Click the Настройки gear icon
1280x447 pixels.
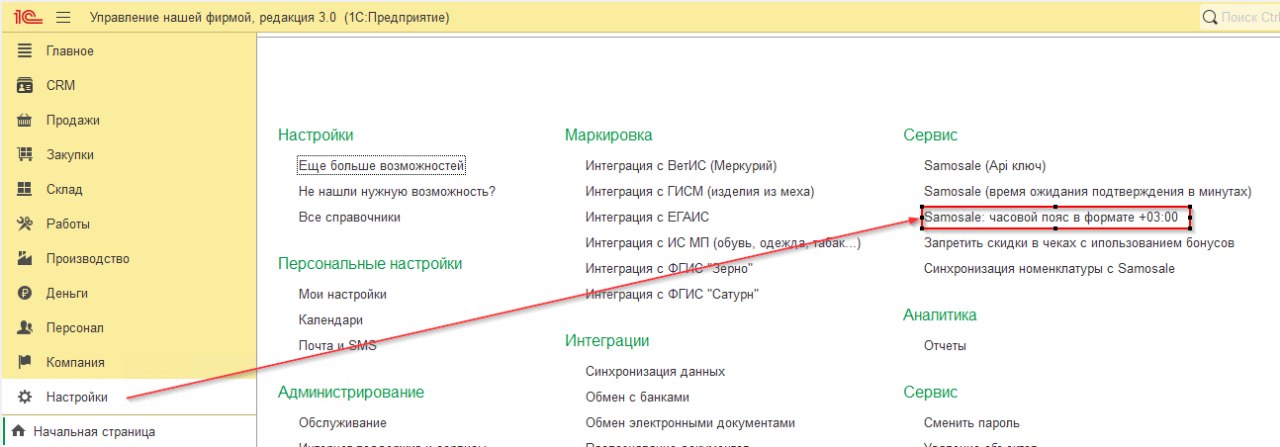click(x=25, y=397)
